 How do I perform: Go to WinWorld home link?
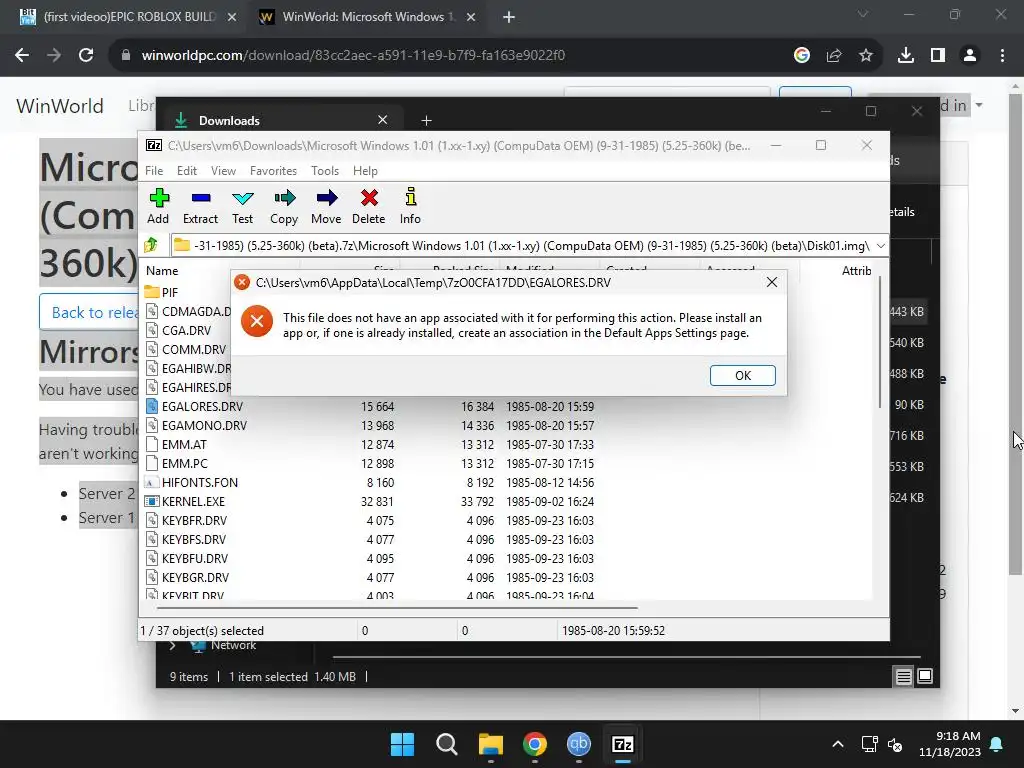60,106
